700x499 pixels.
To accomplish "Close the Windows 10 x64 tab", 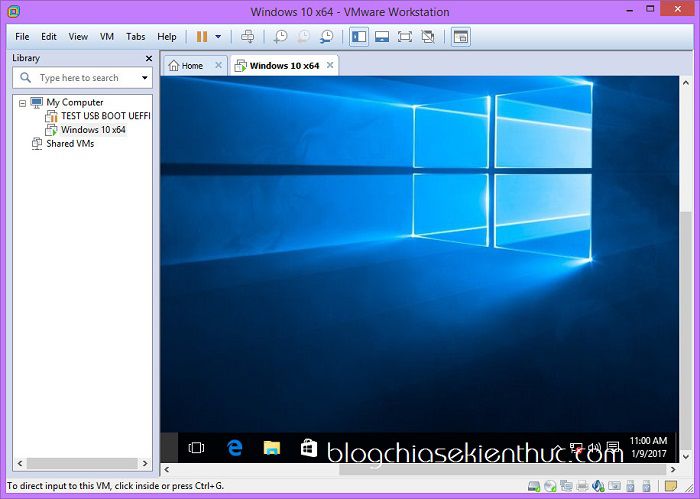I will pos(330,65).
